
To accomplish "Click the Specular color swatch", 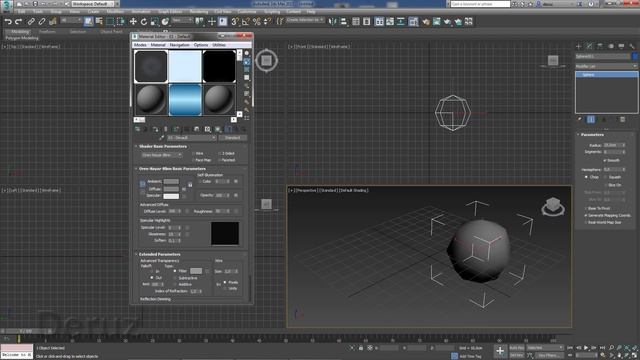I will click(171, 196).
